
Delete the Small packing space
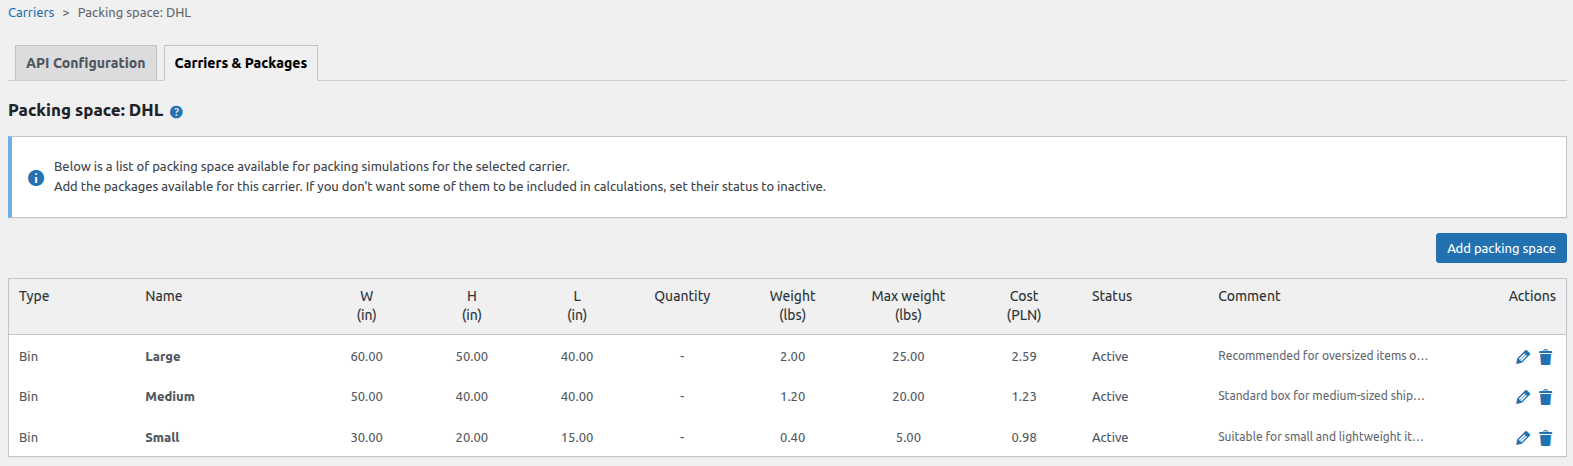tap(1545, 438)
